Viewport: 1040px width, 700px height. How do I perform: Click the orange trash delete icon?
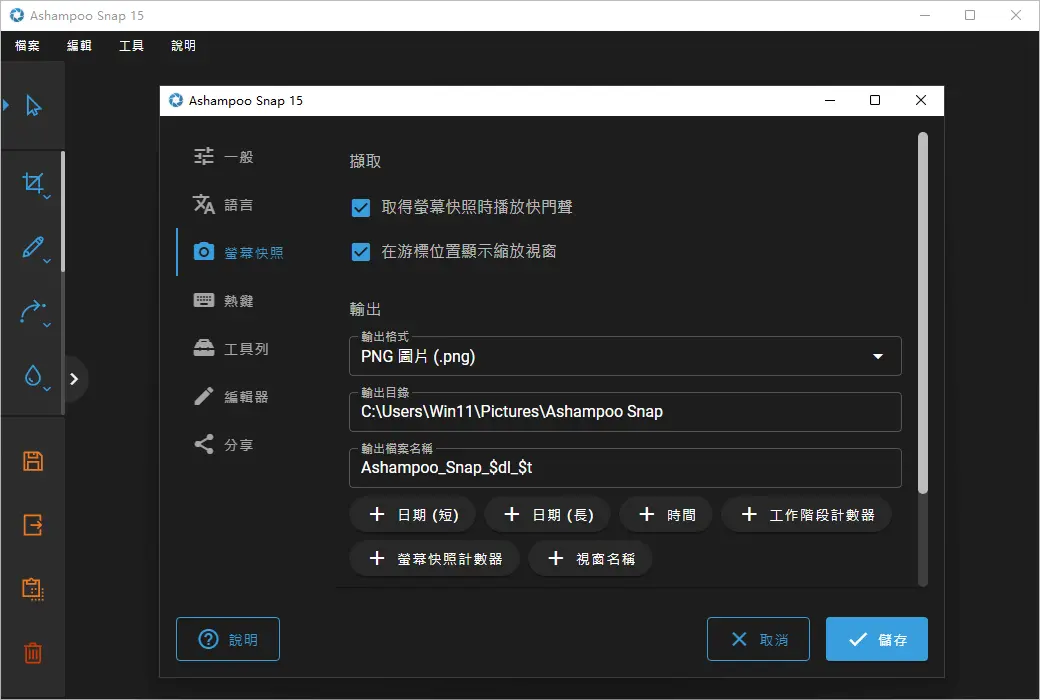point(33,653)
